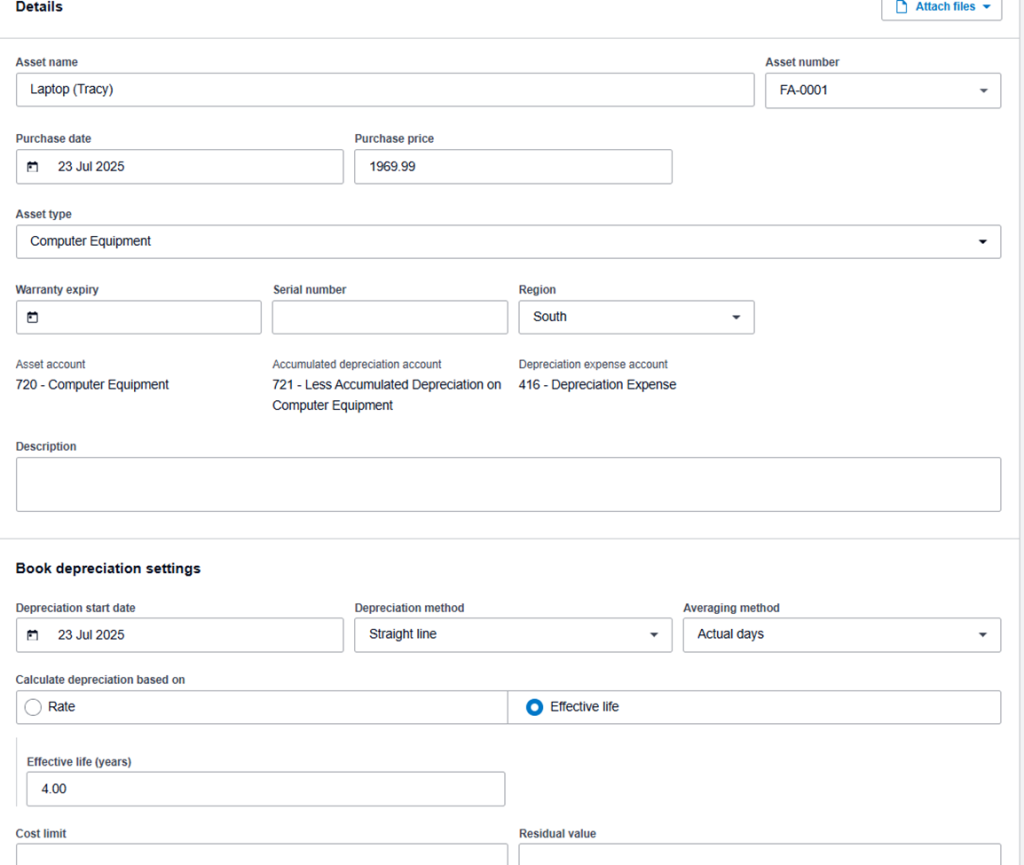Select the Effective life radio button
This screenshot has height=865, width=1024.
(x=535, y=707)
